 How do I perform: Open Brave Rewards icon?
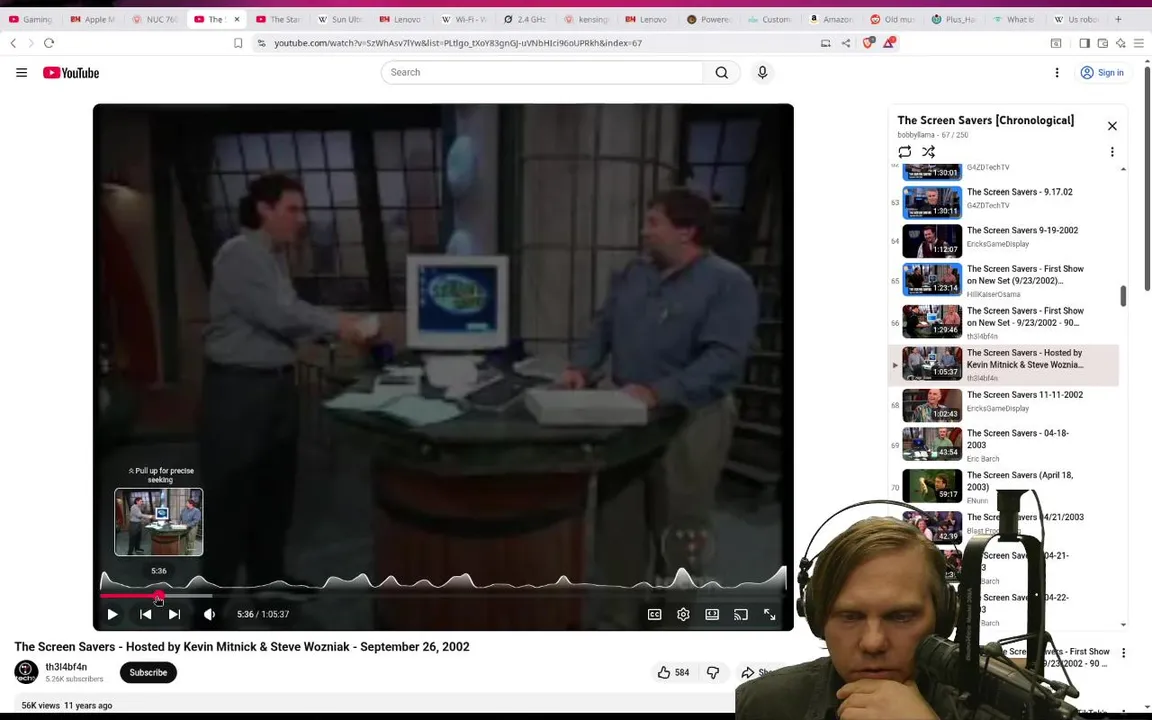pos(888,43)
